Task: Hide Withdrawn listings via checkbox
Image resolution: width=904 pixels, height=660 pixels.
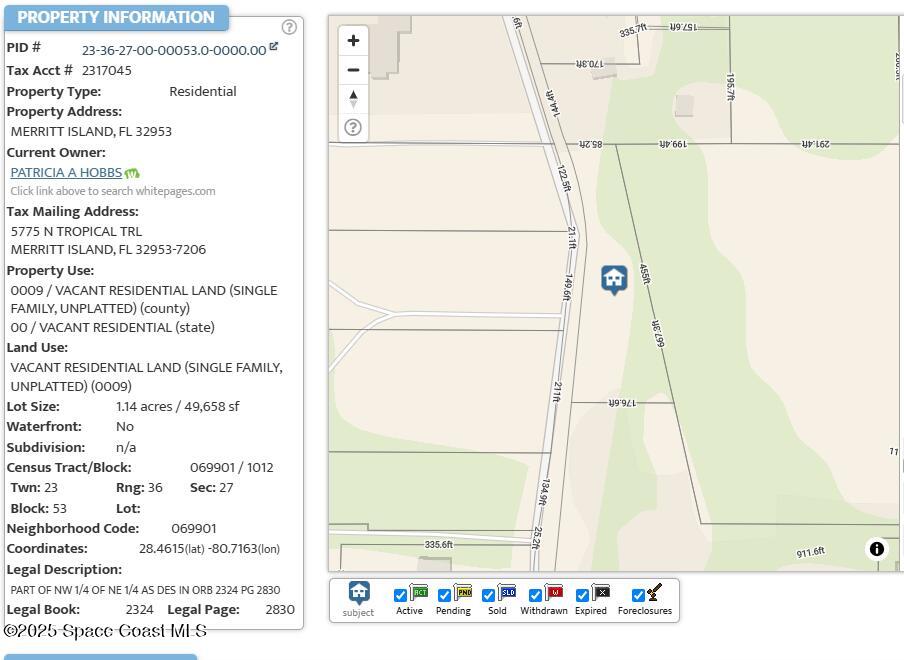Action: (535, 595)
